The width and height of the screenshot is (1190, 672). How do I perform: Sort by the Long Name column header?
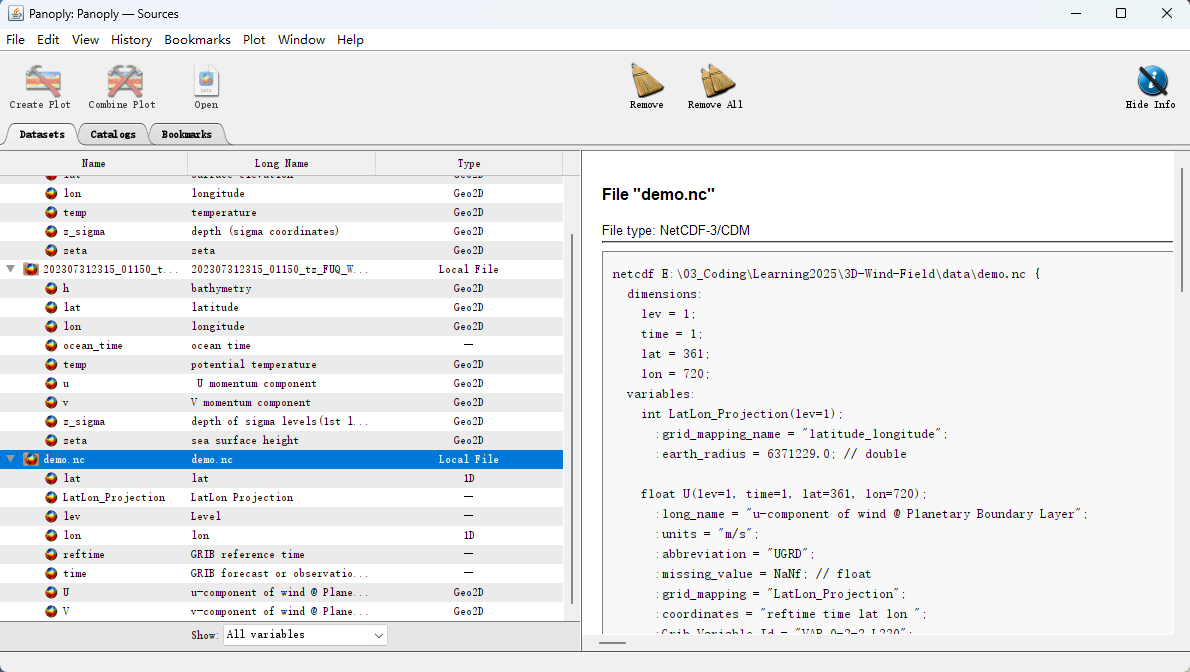pos(281,163)
